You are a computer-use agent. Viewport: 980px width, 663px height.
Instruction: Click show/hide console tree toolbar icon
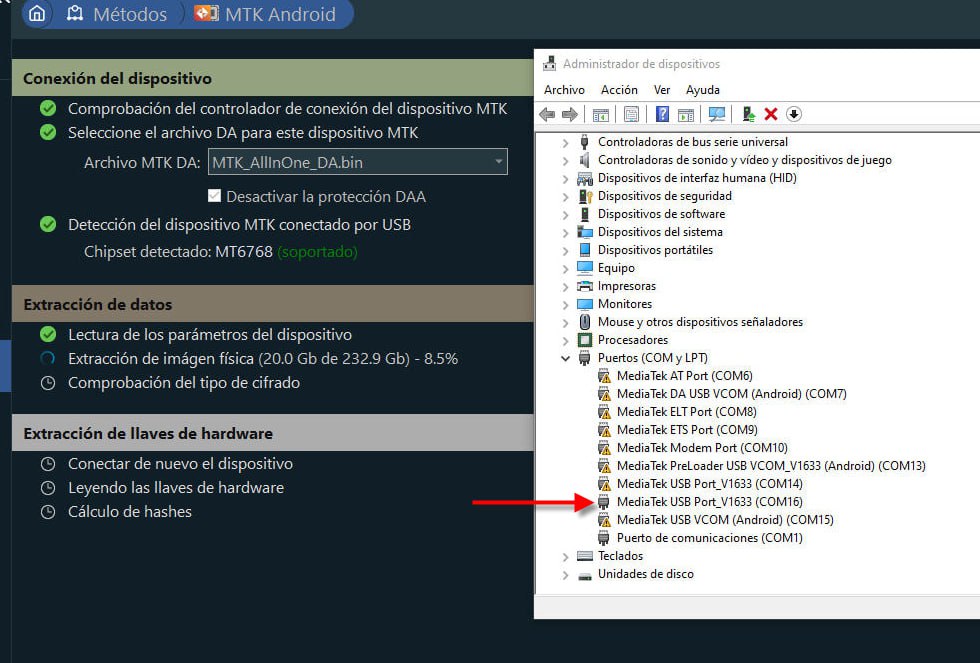click(x=601, y=114)
